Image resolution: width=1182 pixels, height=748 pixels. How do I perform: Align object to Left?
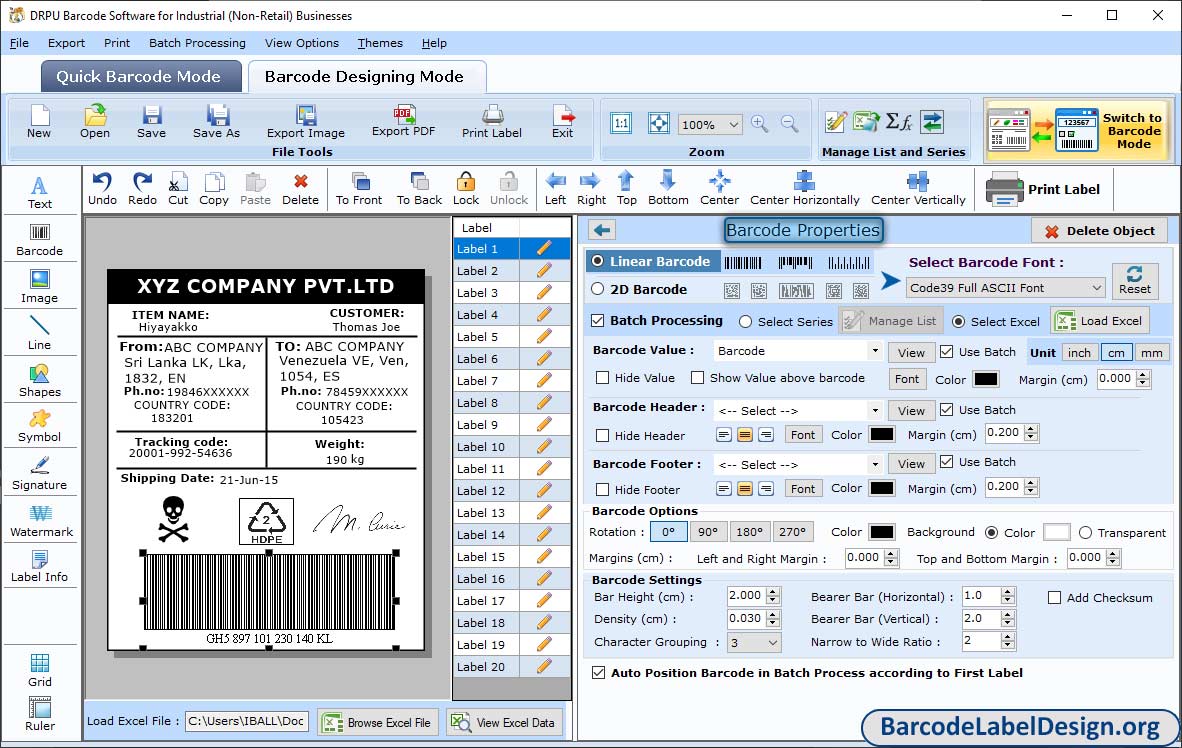tap(556, 189)
